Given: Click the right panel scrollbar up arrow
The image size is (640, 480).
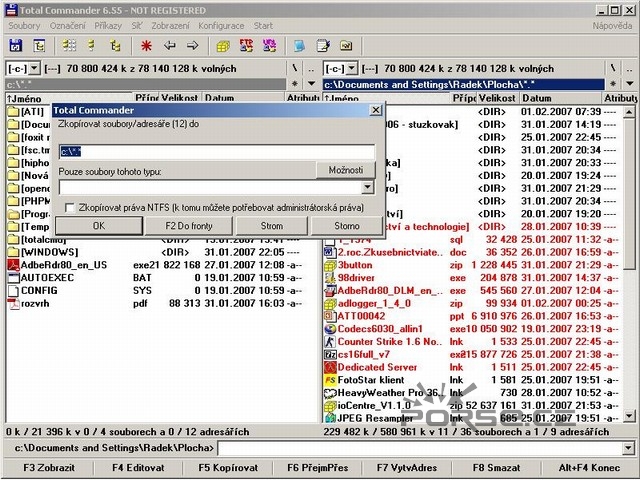Looking at the screenshot, I should [x=629, y=111].
